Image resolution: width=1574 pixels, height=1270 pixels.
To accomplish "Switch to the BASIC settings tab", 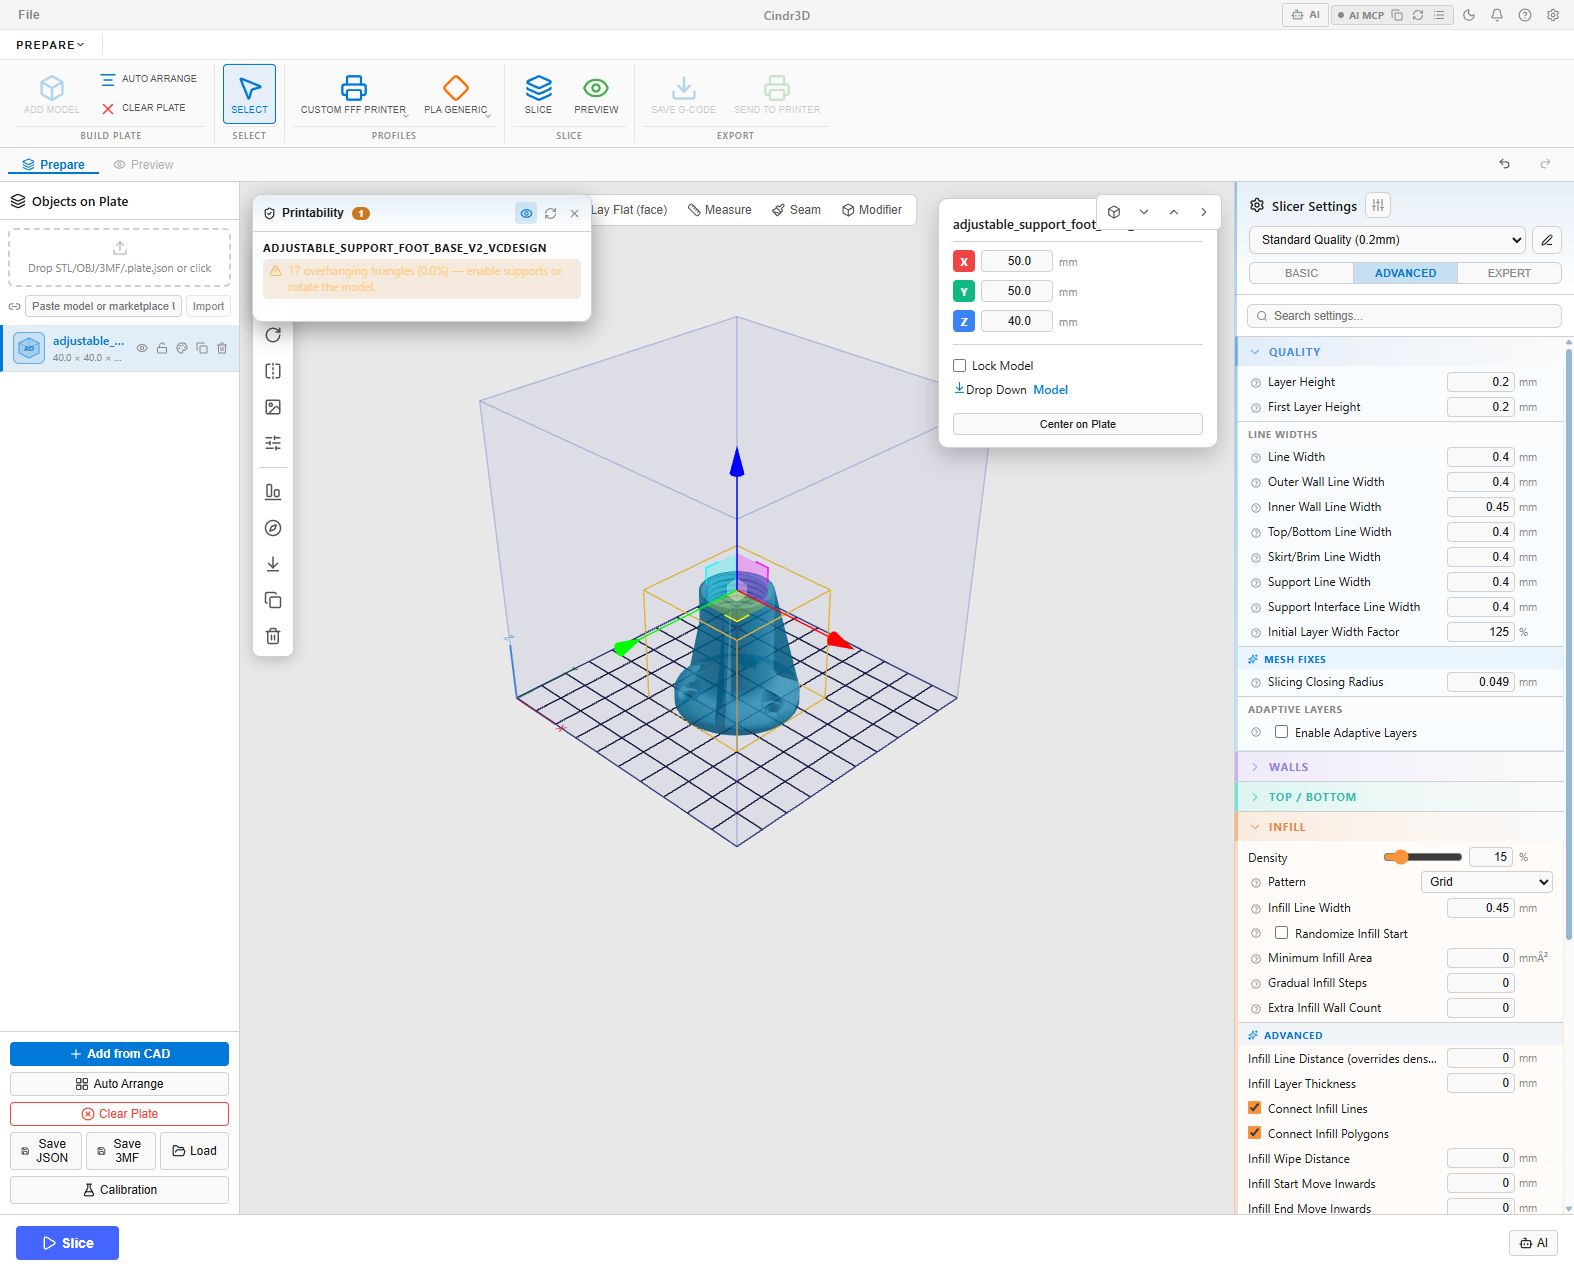I will [x=1301, y=273].
